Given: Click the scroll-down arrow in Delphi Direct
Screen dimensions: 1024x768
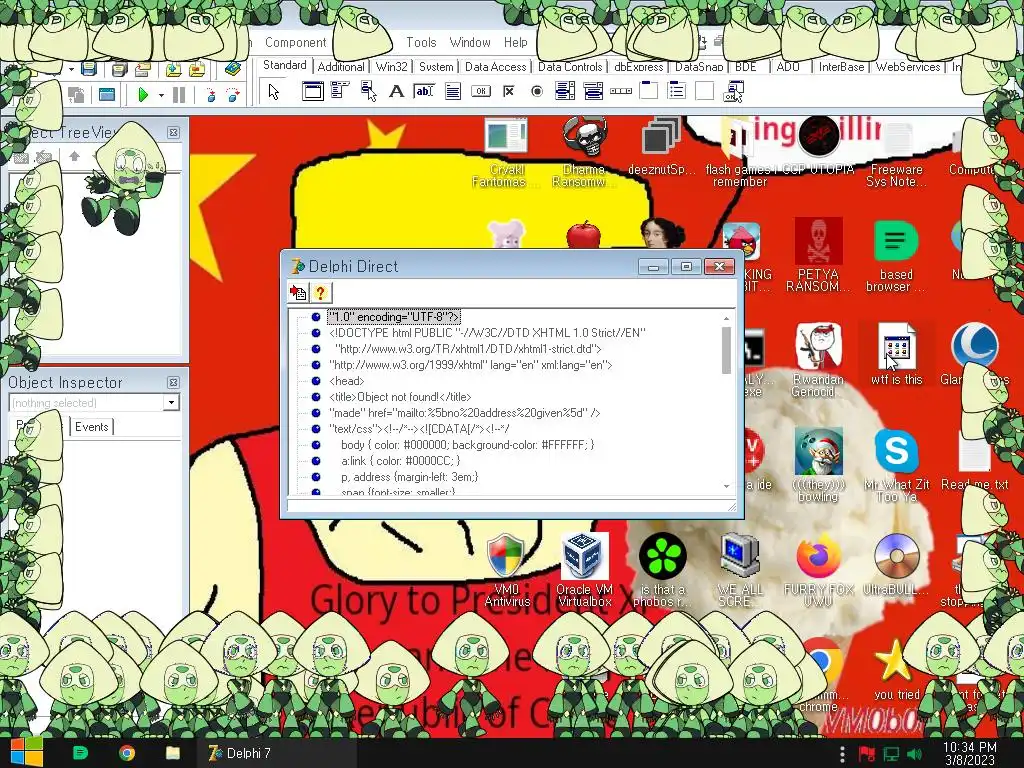Looking at the screenshot, I should coord(726,486).
